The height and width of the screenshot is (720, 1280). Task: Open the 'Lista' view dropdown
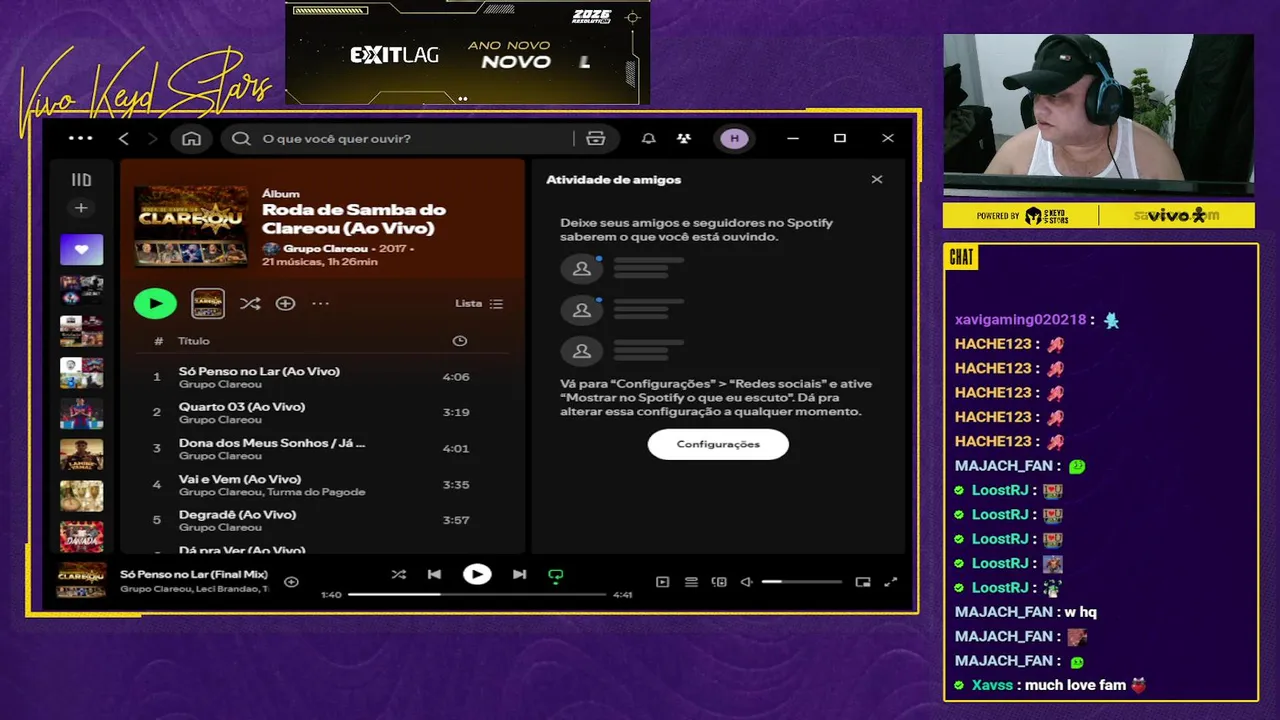pos(479,303)
